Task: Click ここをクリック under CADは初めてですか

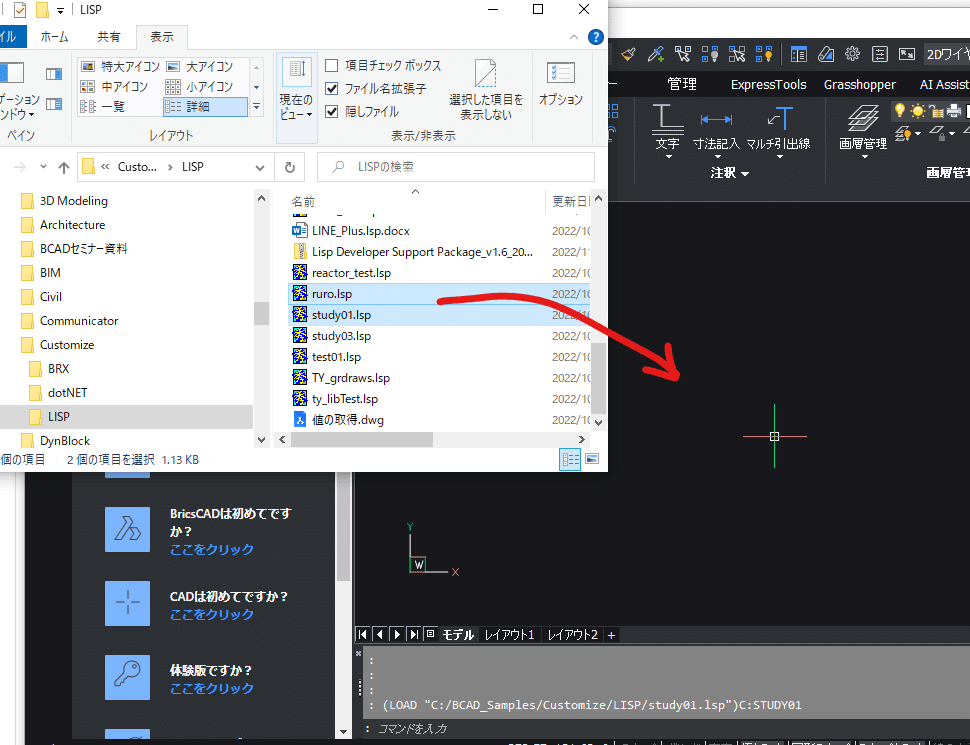Action: [212, 614]
